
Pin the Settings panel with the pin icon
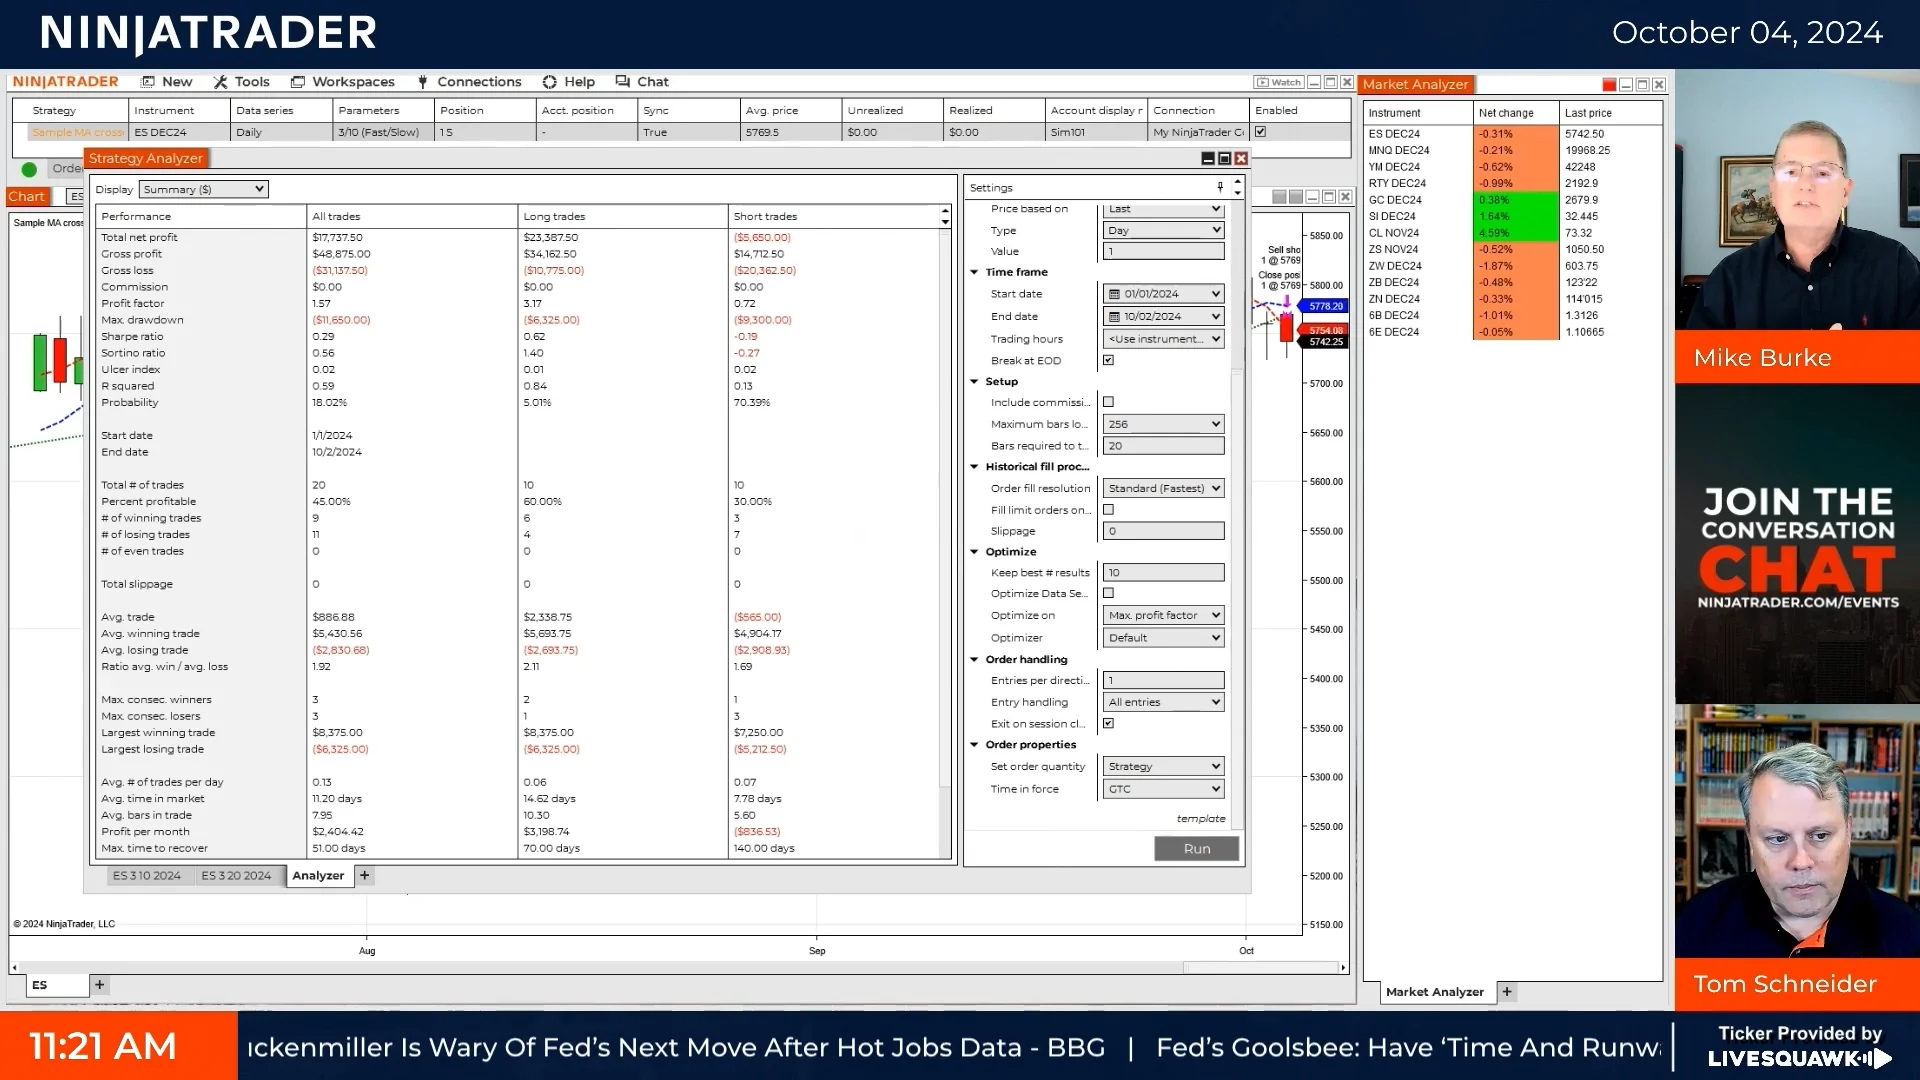click(1220, 187)
